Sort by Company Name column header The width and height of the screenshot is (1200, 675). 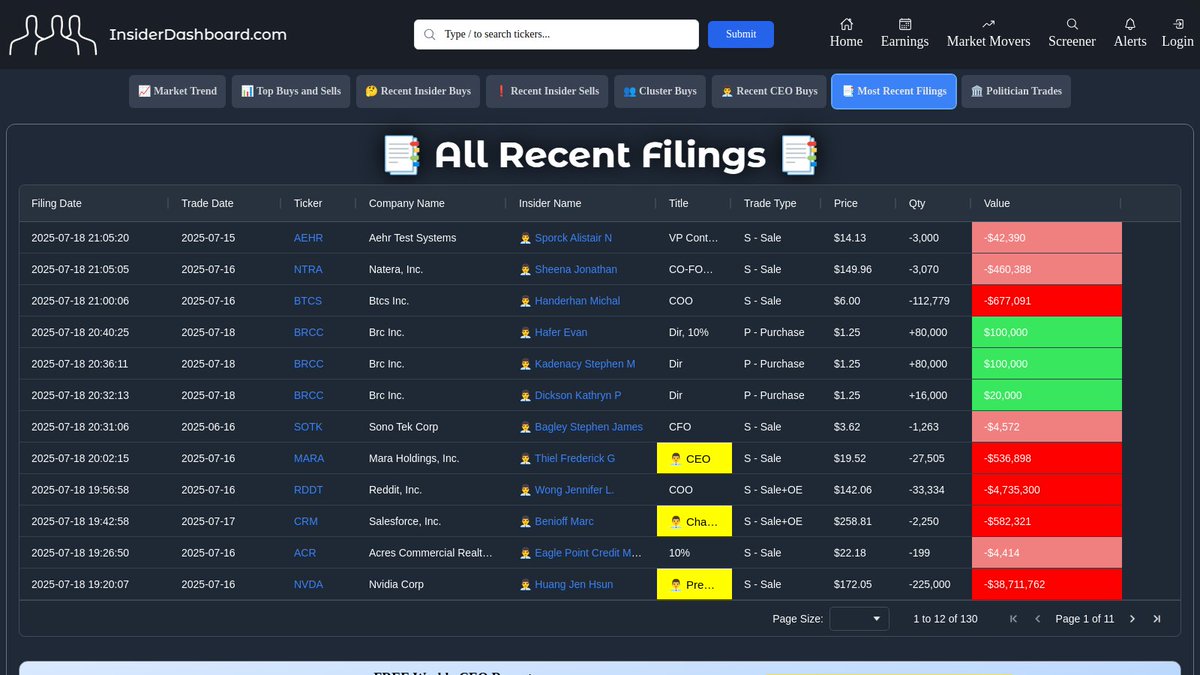pyautogui.click(x=407, y=203)
